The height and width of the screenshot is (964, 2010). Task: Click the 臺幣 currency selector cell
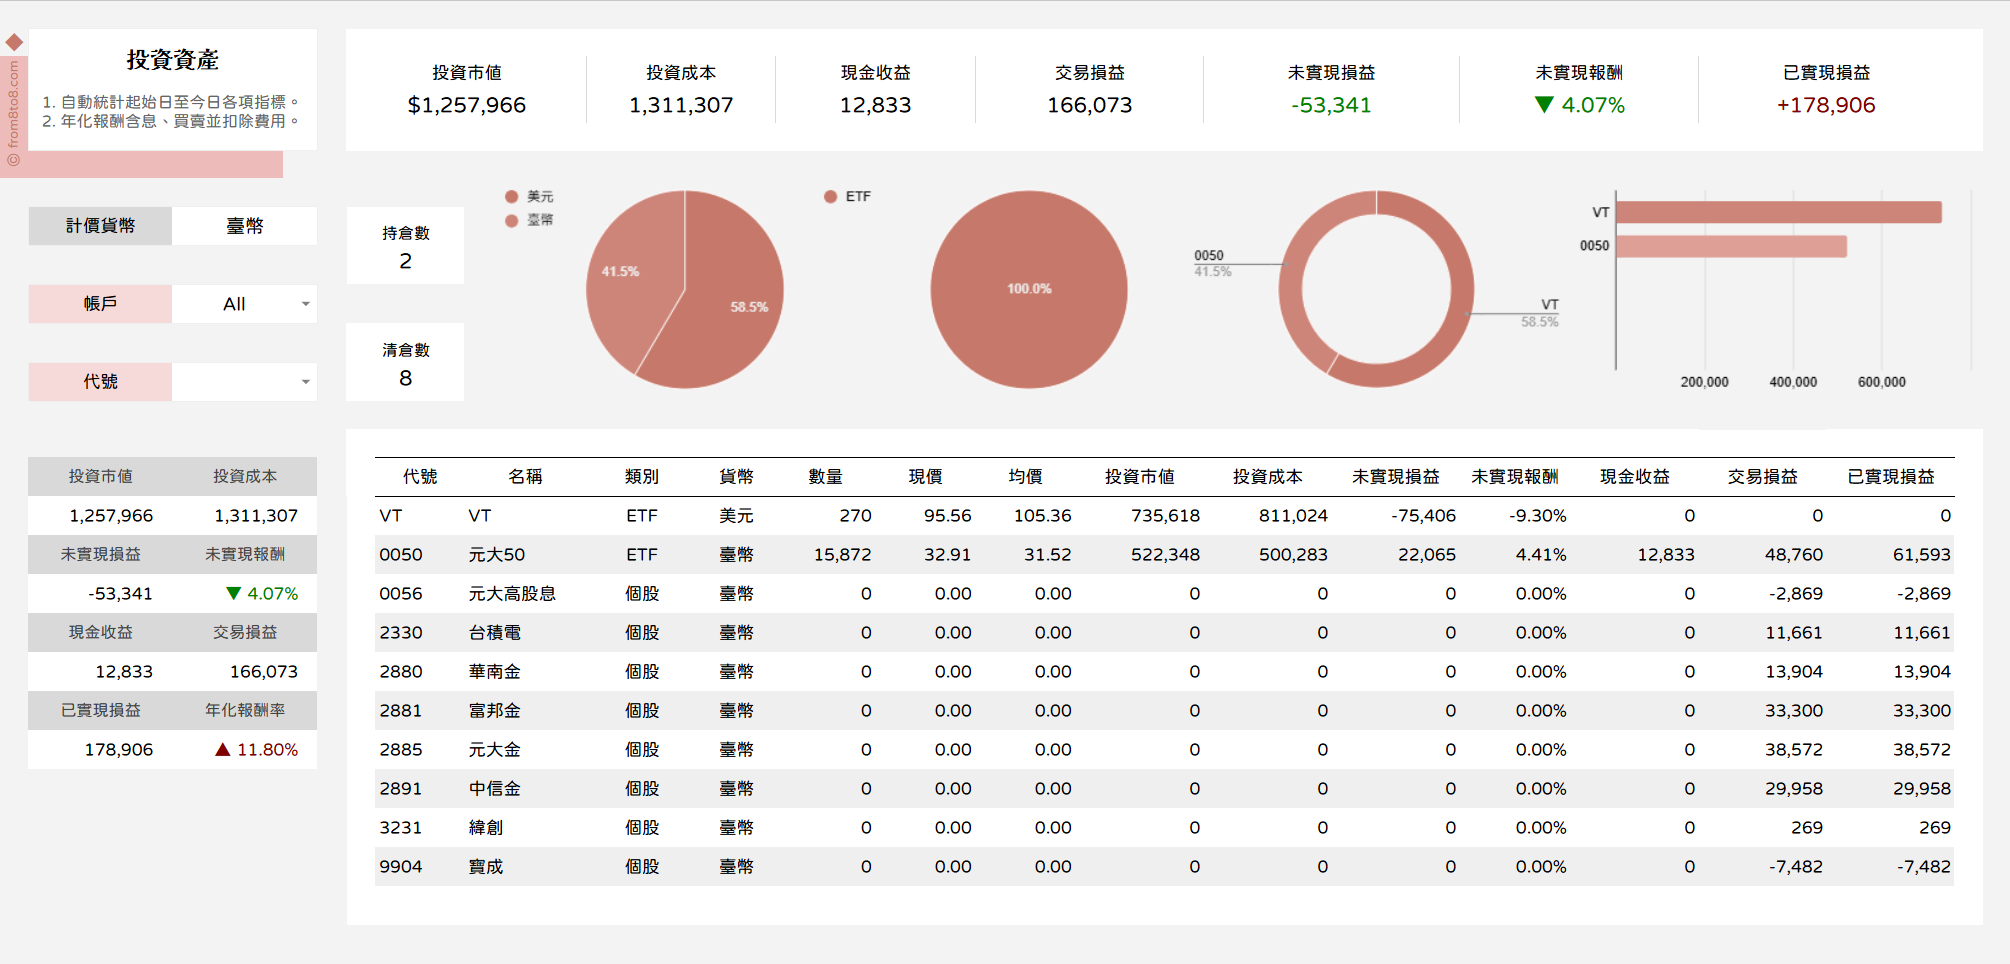[244, 226]
